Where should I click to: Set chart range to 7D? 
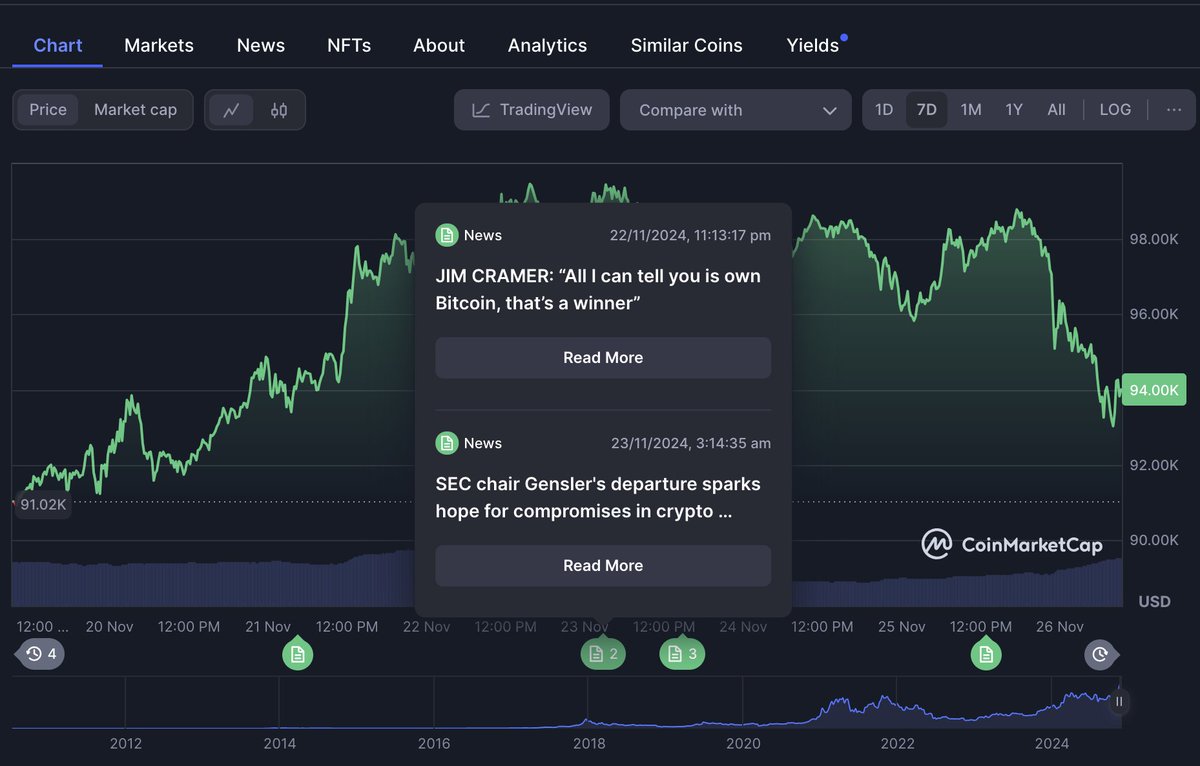click(x=927, y=110)
